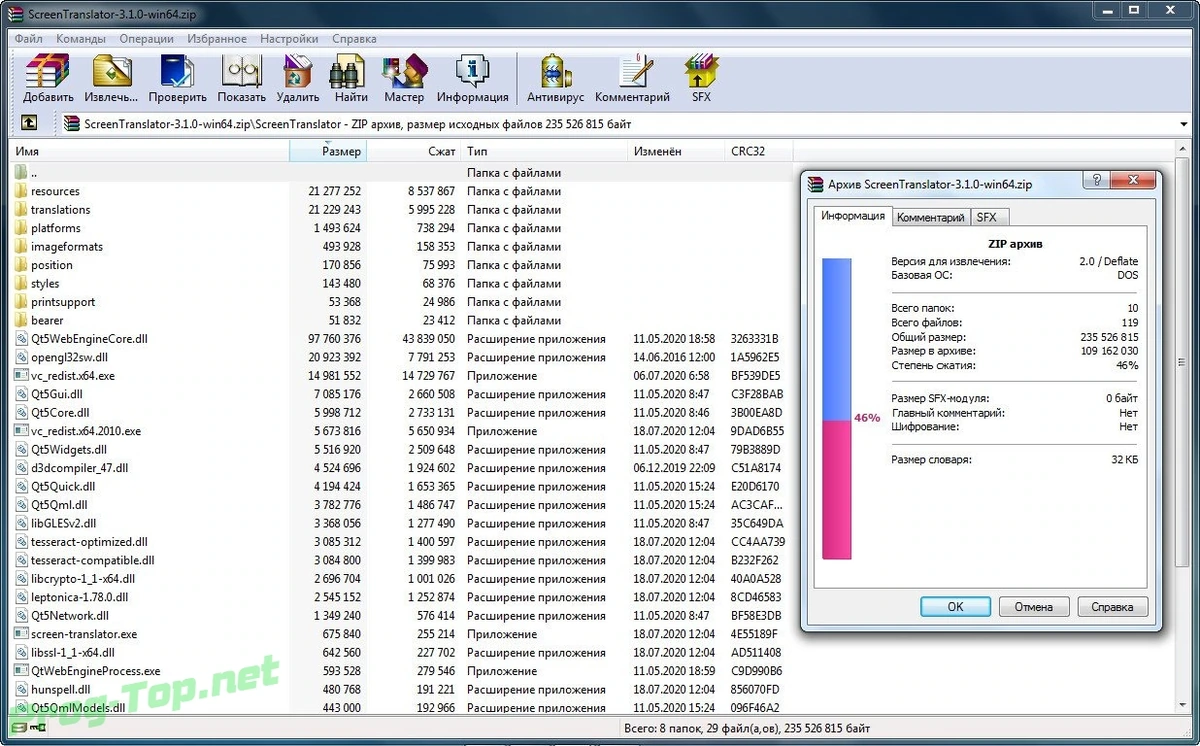Click the platforms folder icon
The image size is (1200, 746).
(x=21, y=228)
